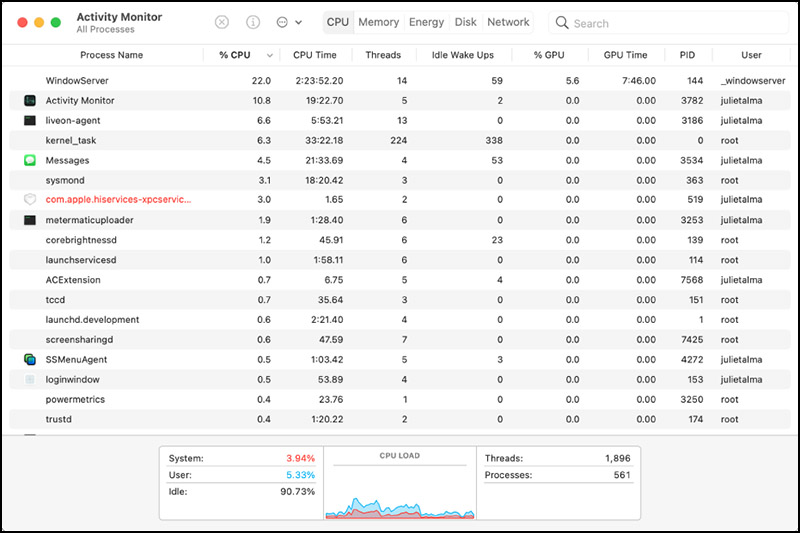Click the liveon-agent terminal icon

point(30,120)
